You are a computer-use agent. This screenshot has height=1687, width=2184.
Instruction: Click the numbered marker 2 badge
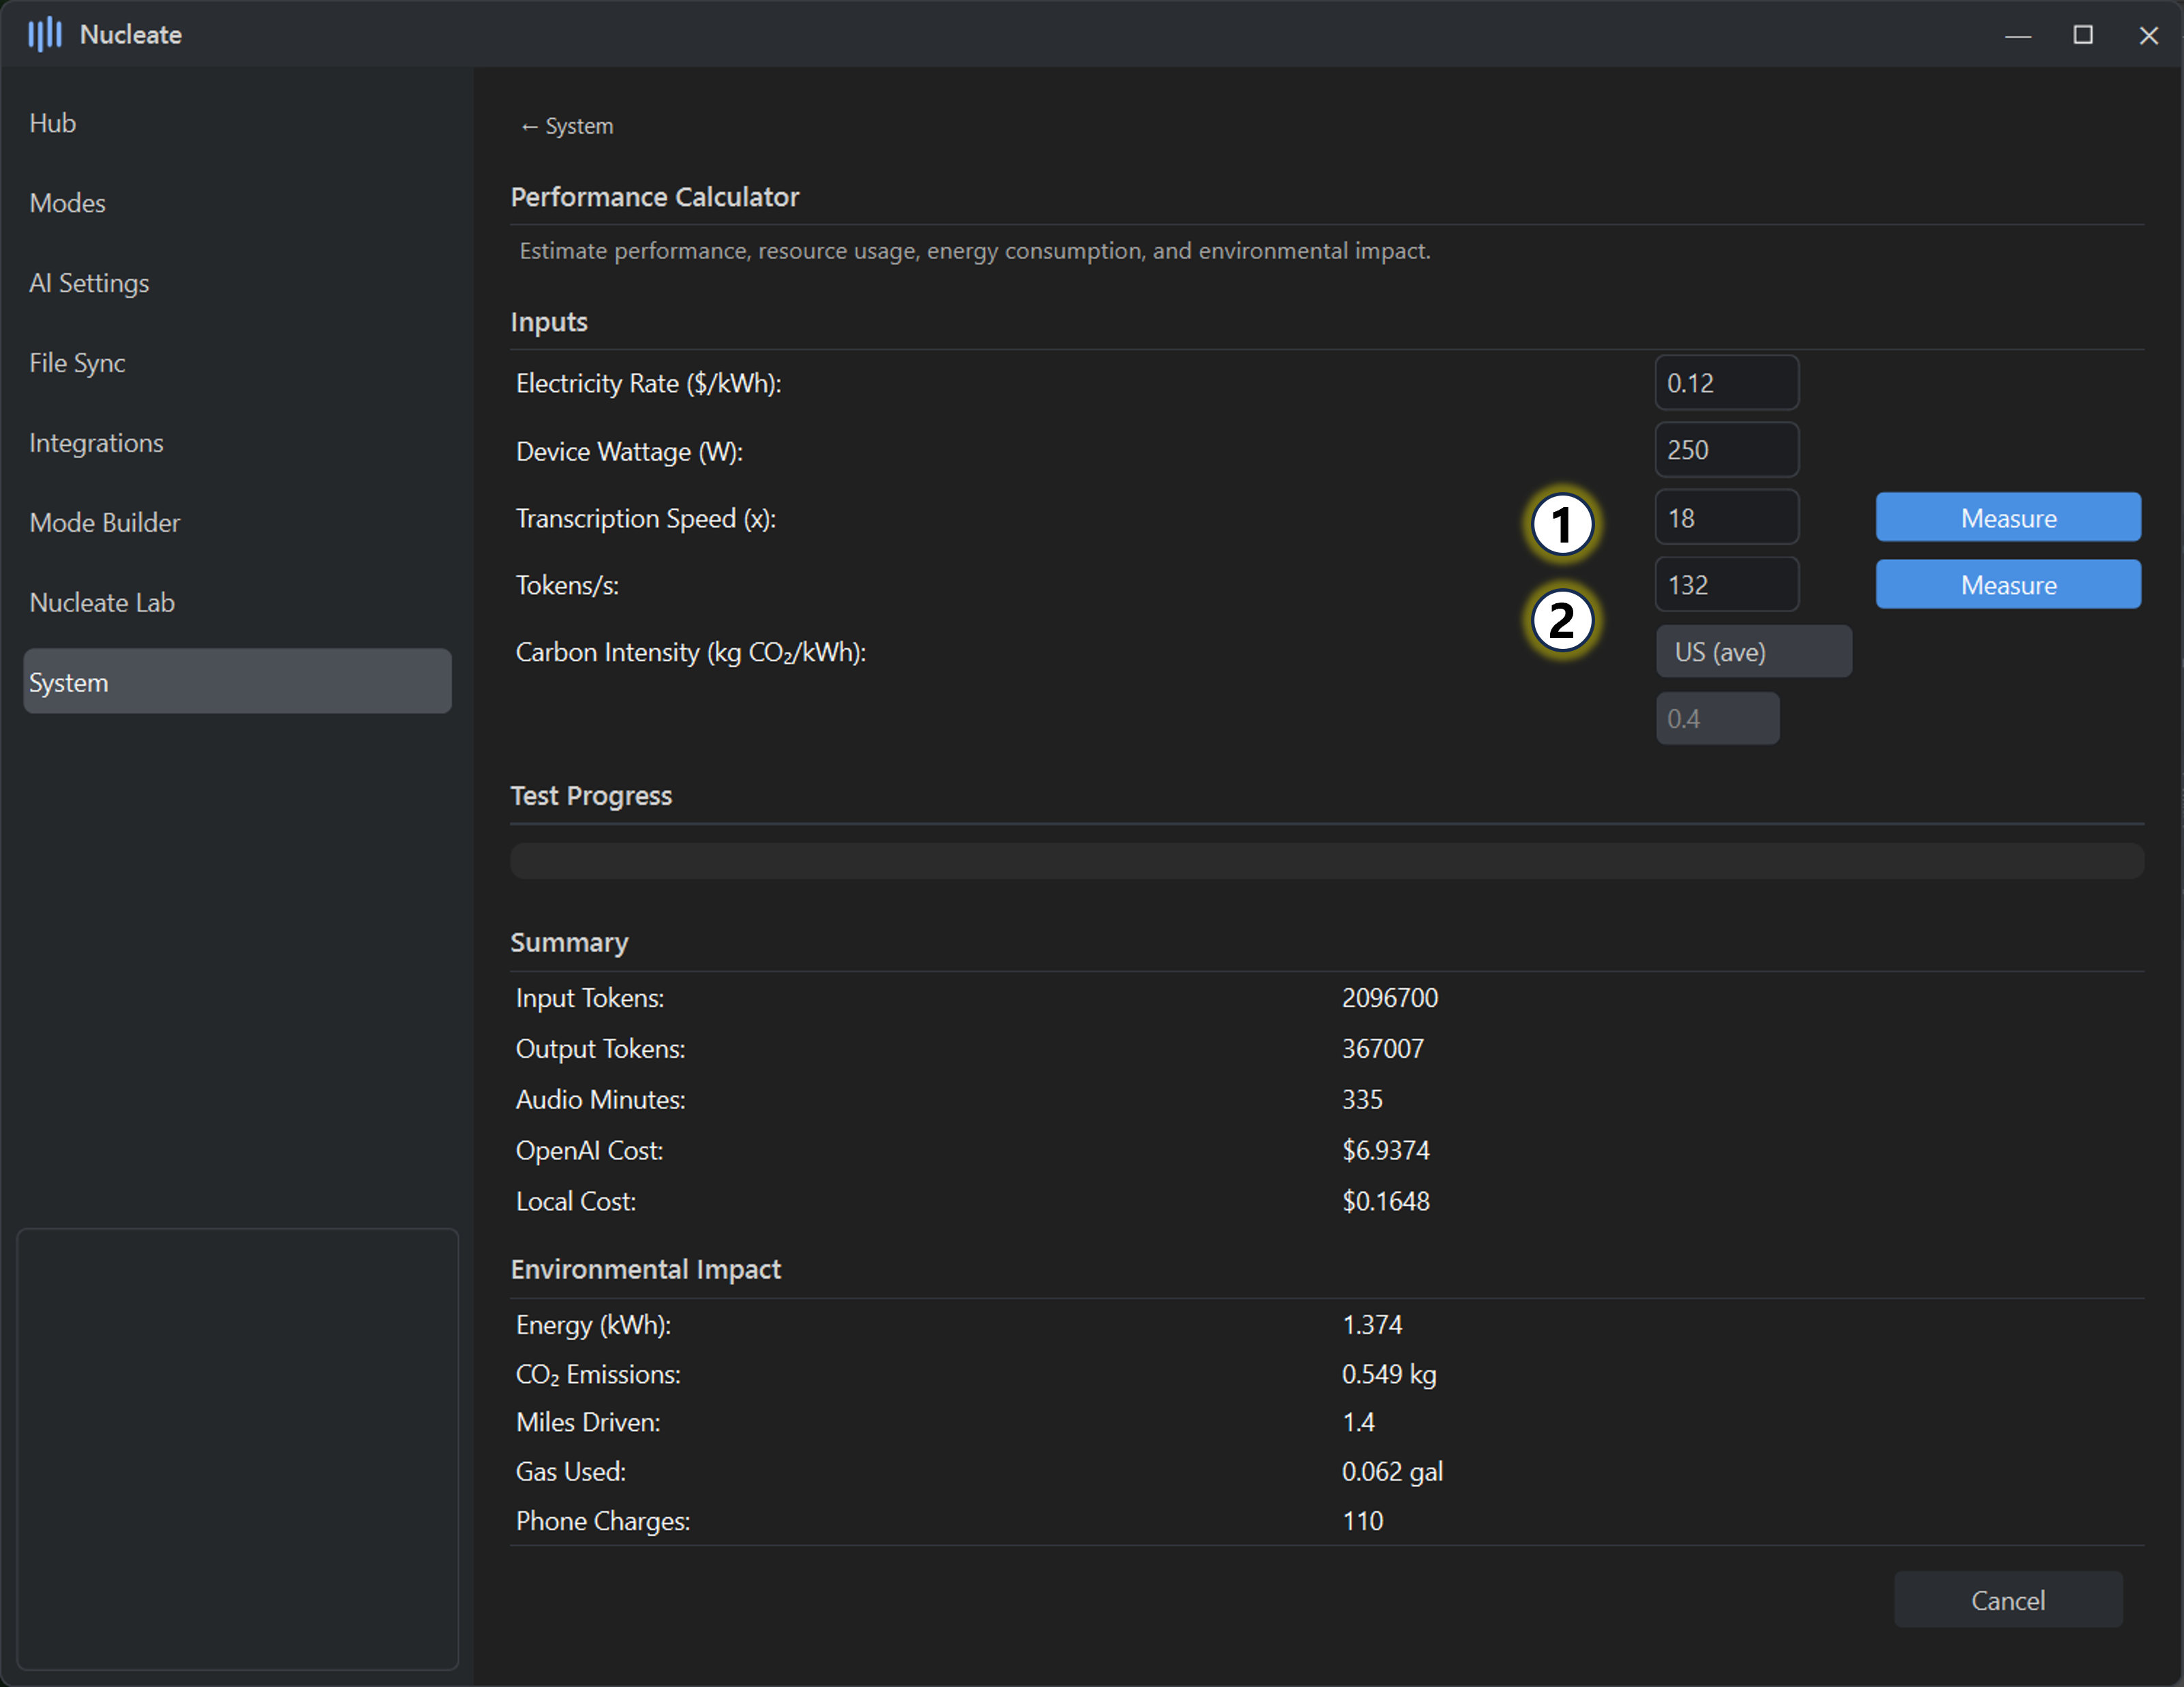[x=1562, y=620]
